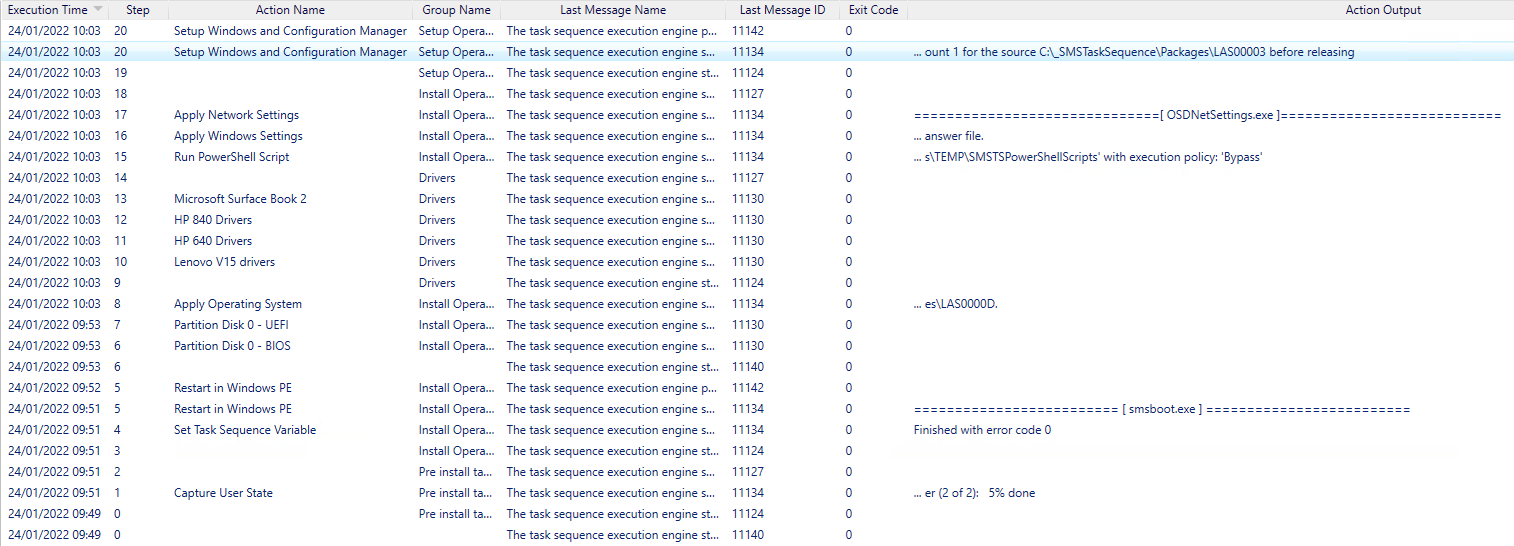Select the HP 640 Drivers row

click(757, 241)
